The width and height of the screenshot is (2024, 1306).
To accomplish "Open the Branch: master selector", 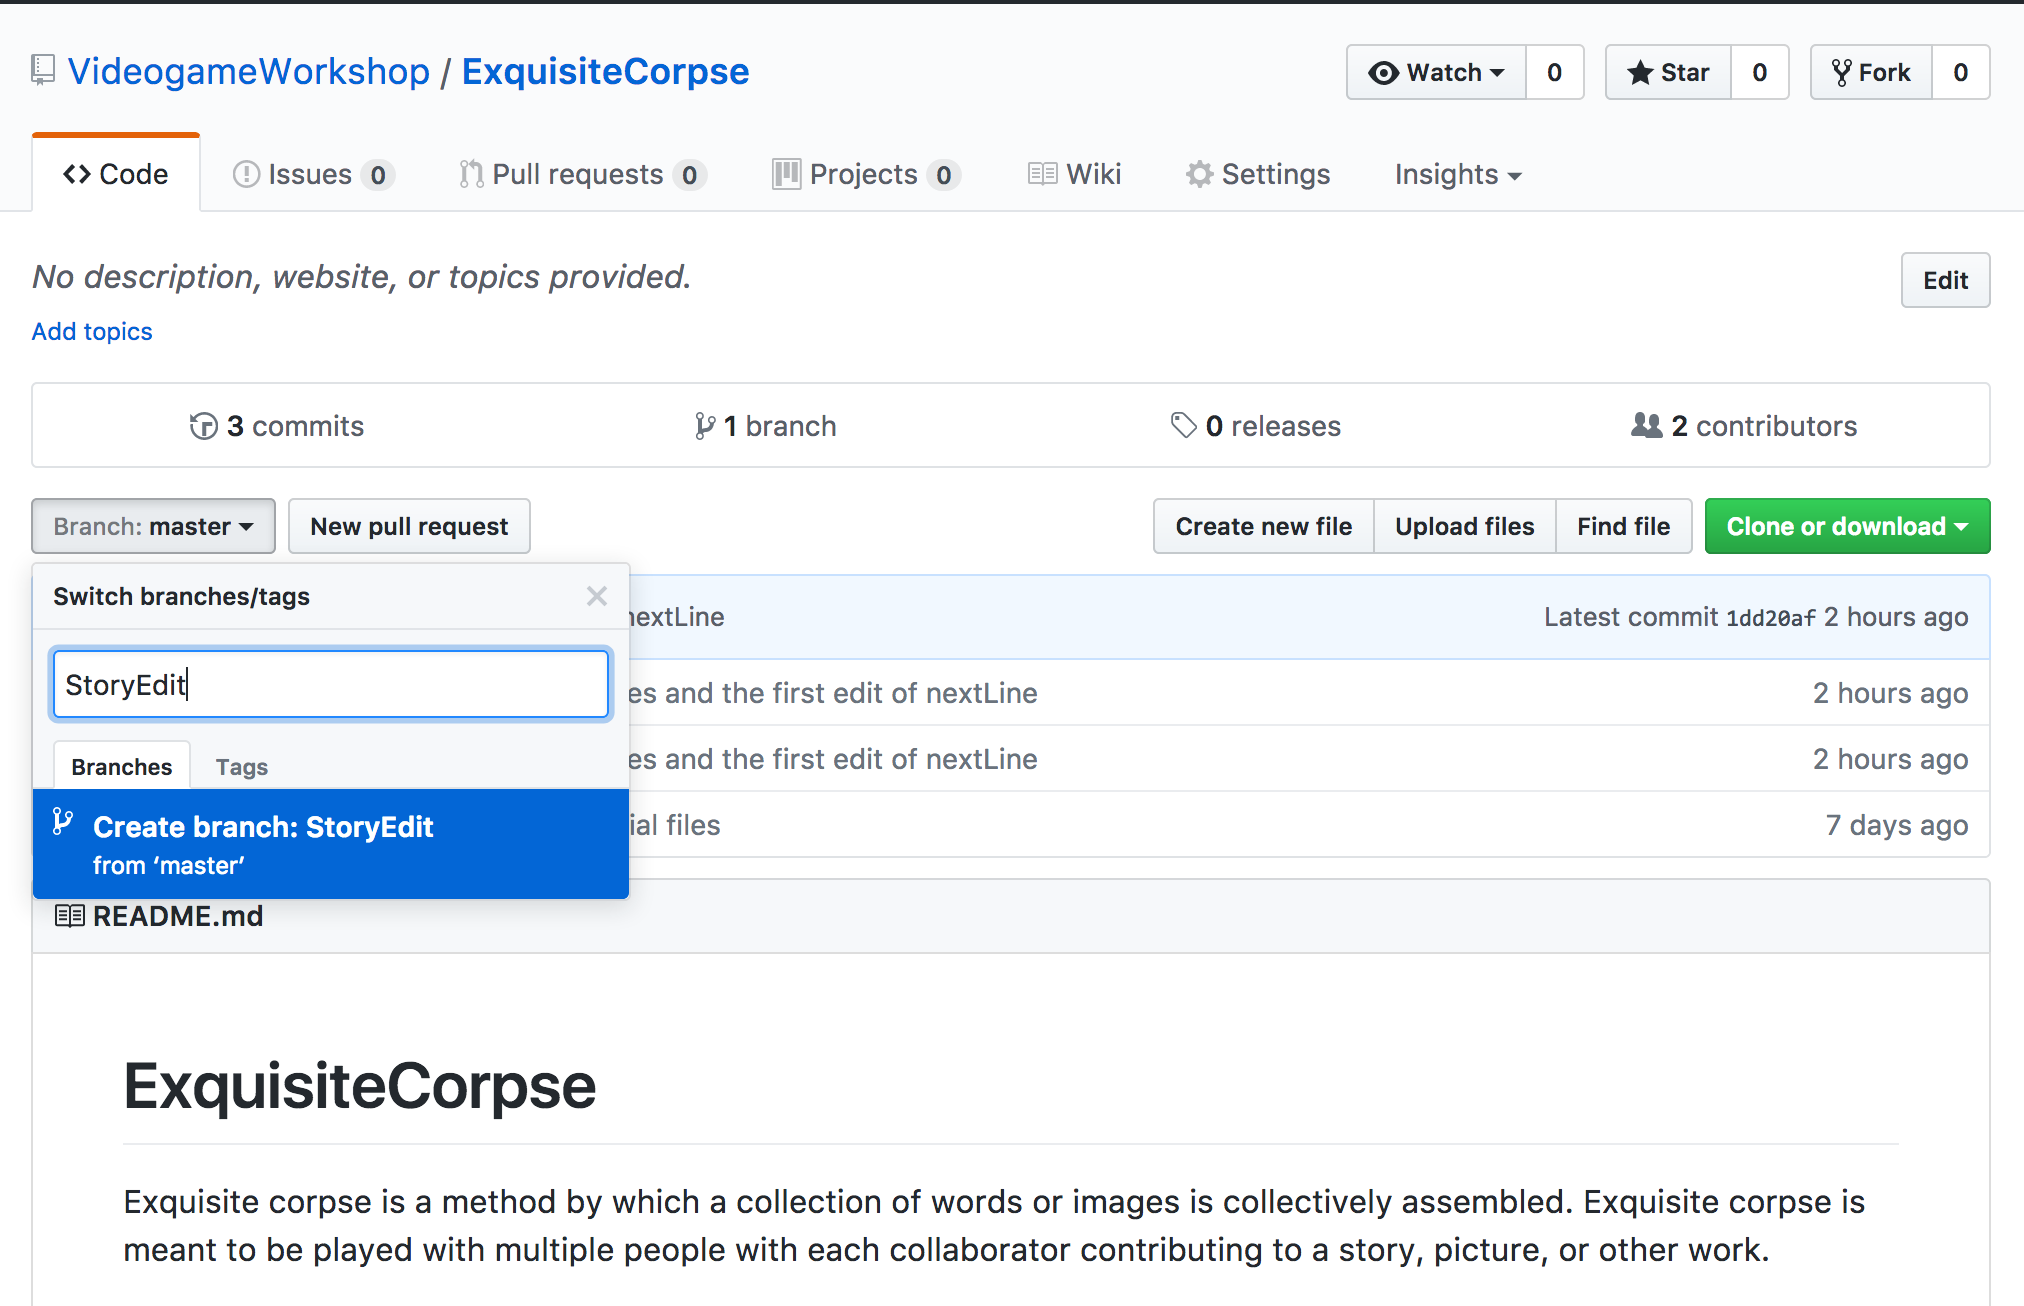I will pos(153,526).
